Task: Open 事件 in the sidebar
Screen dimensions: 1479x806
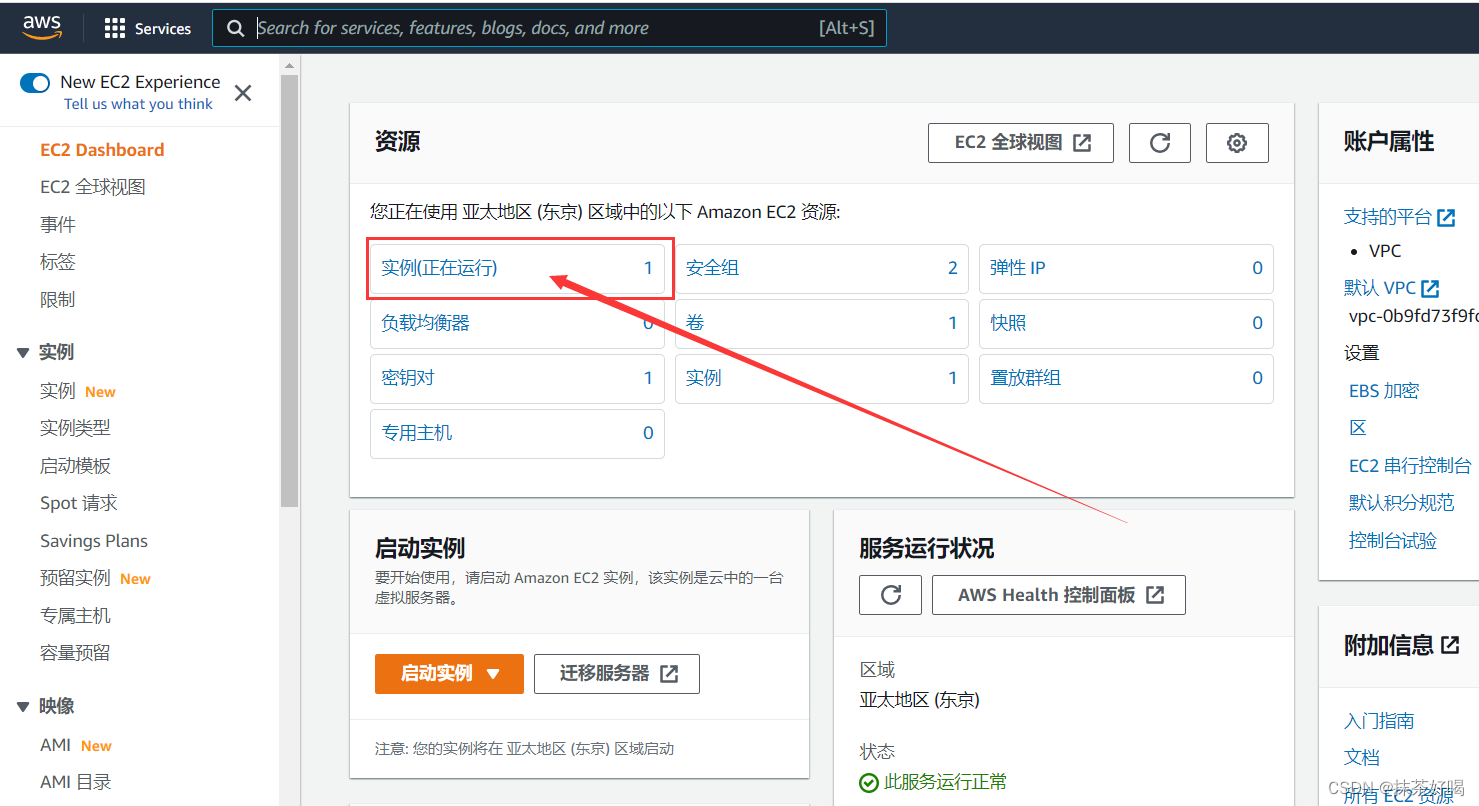Action: coord(58,225)
